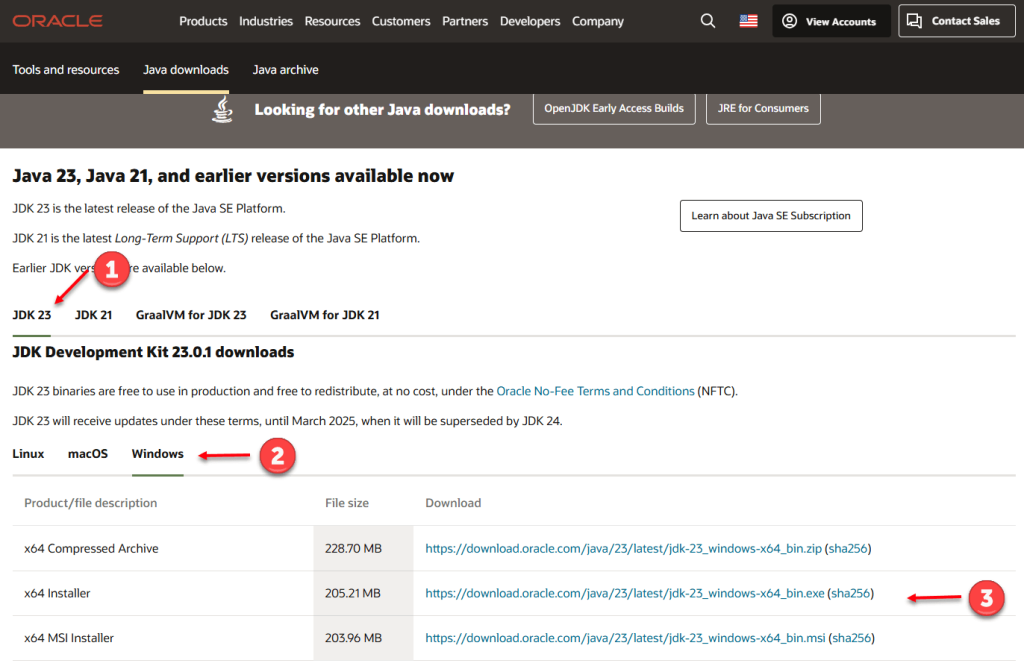The width and height of the screenshot is (1024, 666).
Task: Switch to the macOS downloads tab
Action: tap(88, 454)
